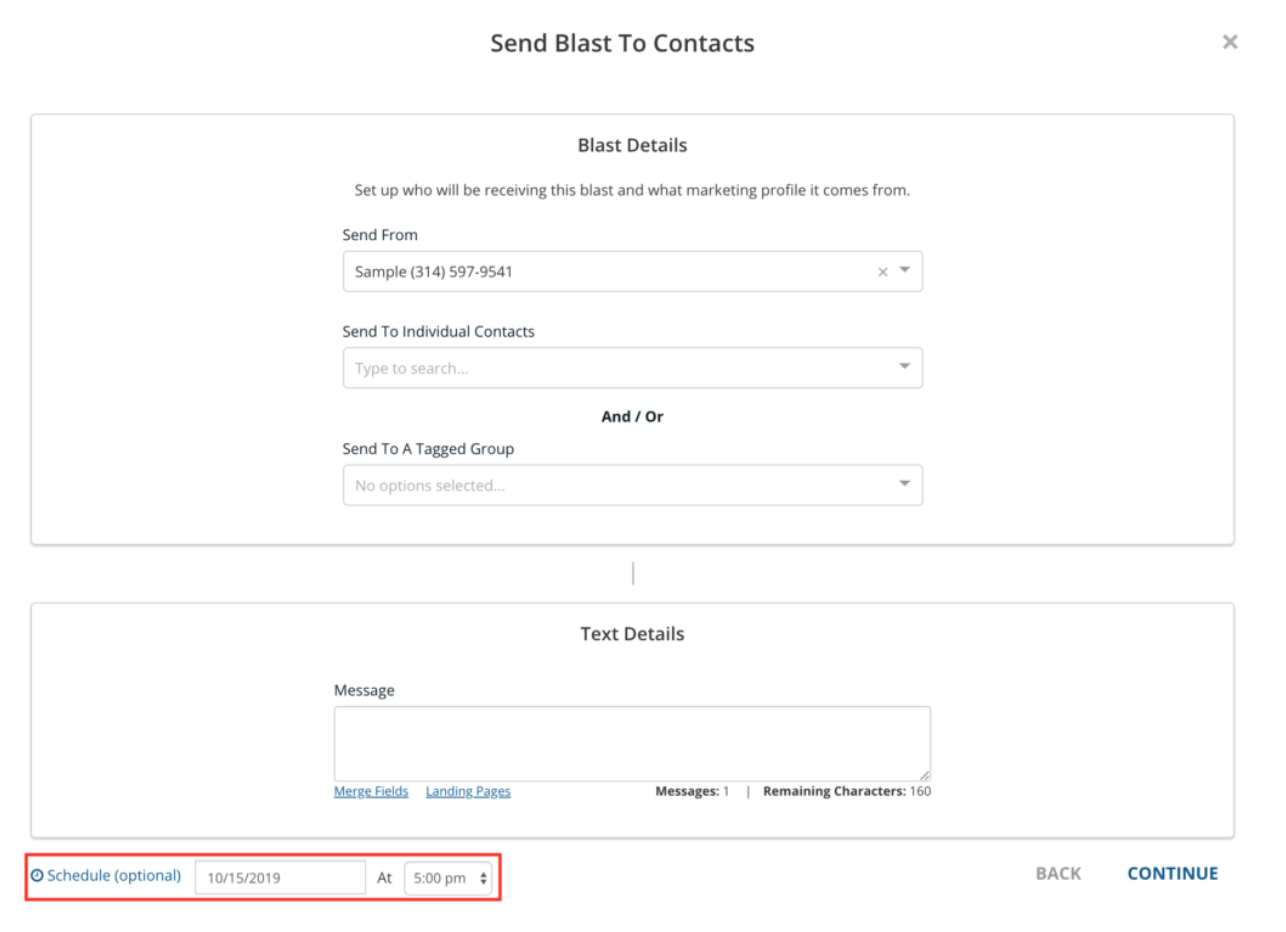Click the time selector up-down arrows
1286x932 pixels.
tap(484, 878)
